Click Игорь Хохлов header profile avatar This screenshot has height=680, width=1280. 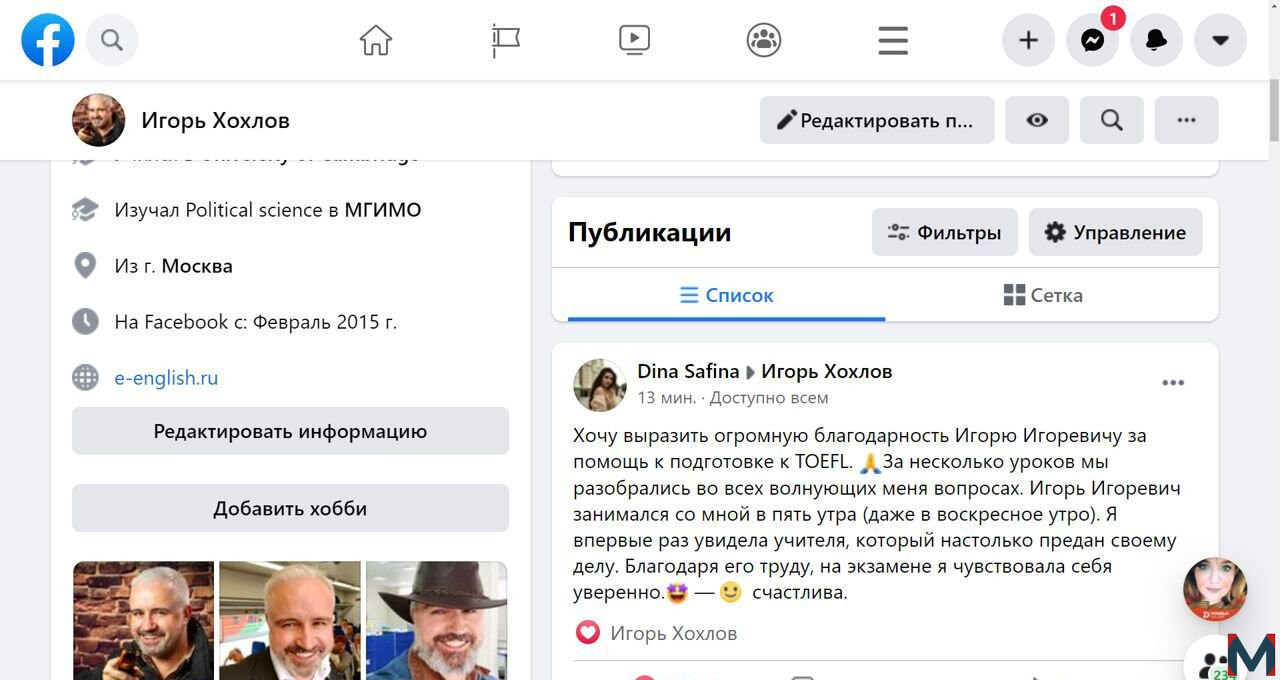pyautogui.click(x=98, y=120)
